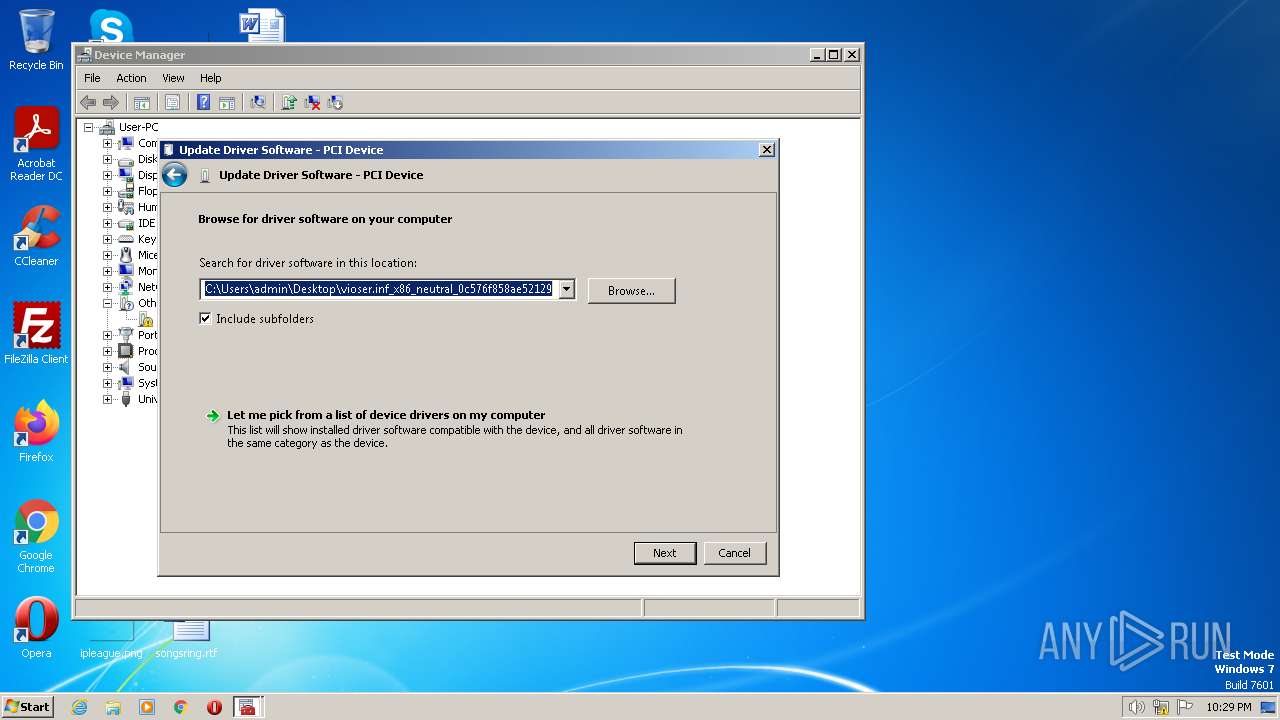Click the network status tray icon
The height and width of the screenshot is (720, 1280).
tap(1161, 707)
